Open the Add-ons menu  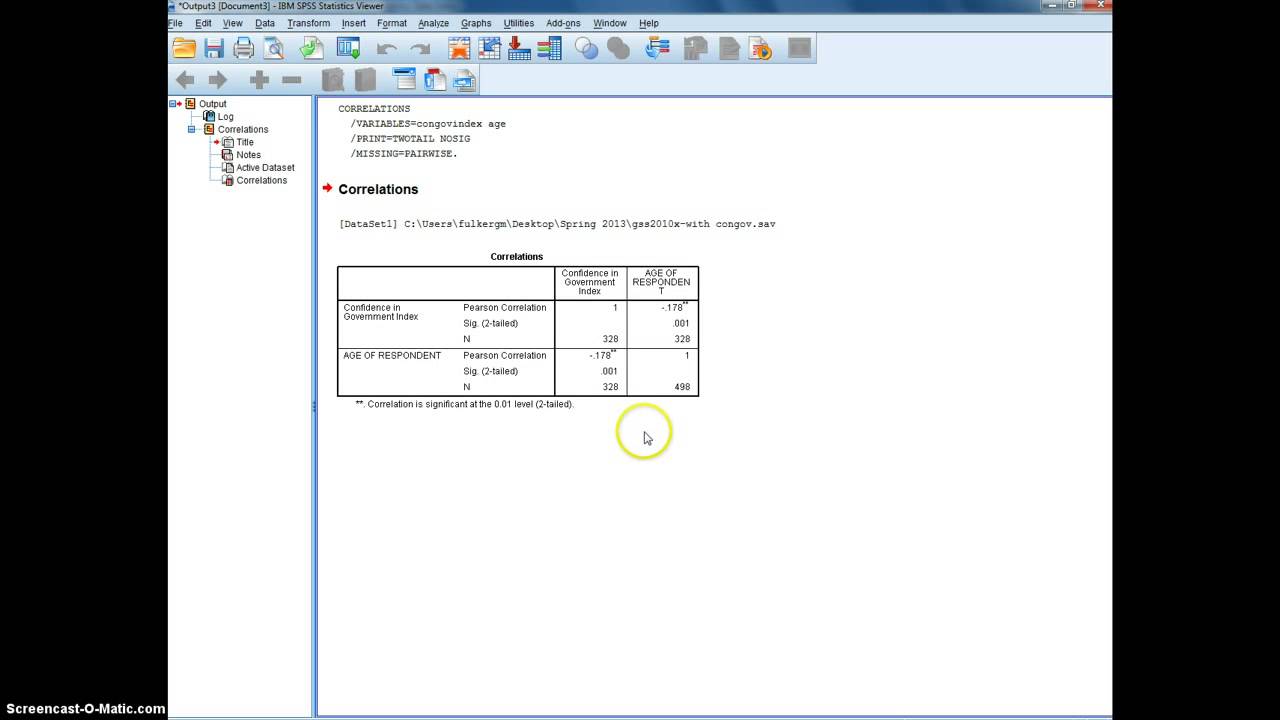point(563,23)
